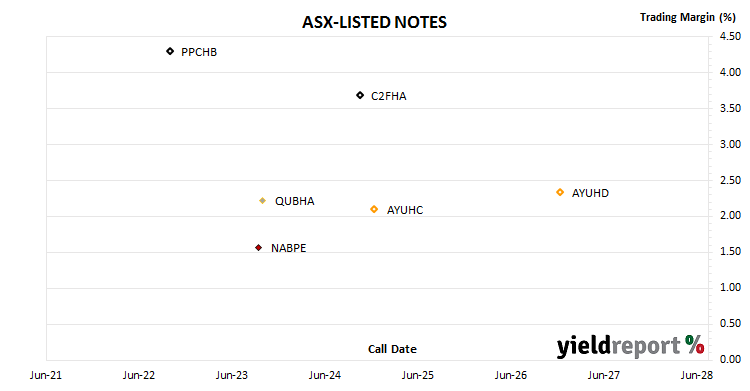Select the NABPE red diamond marker
This screenshot has width=750, height=391.
(x=258, y=247)
